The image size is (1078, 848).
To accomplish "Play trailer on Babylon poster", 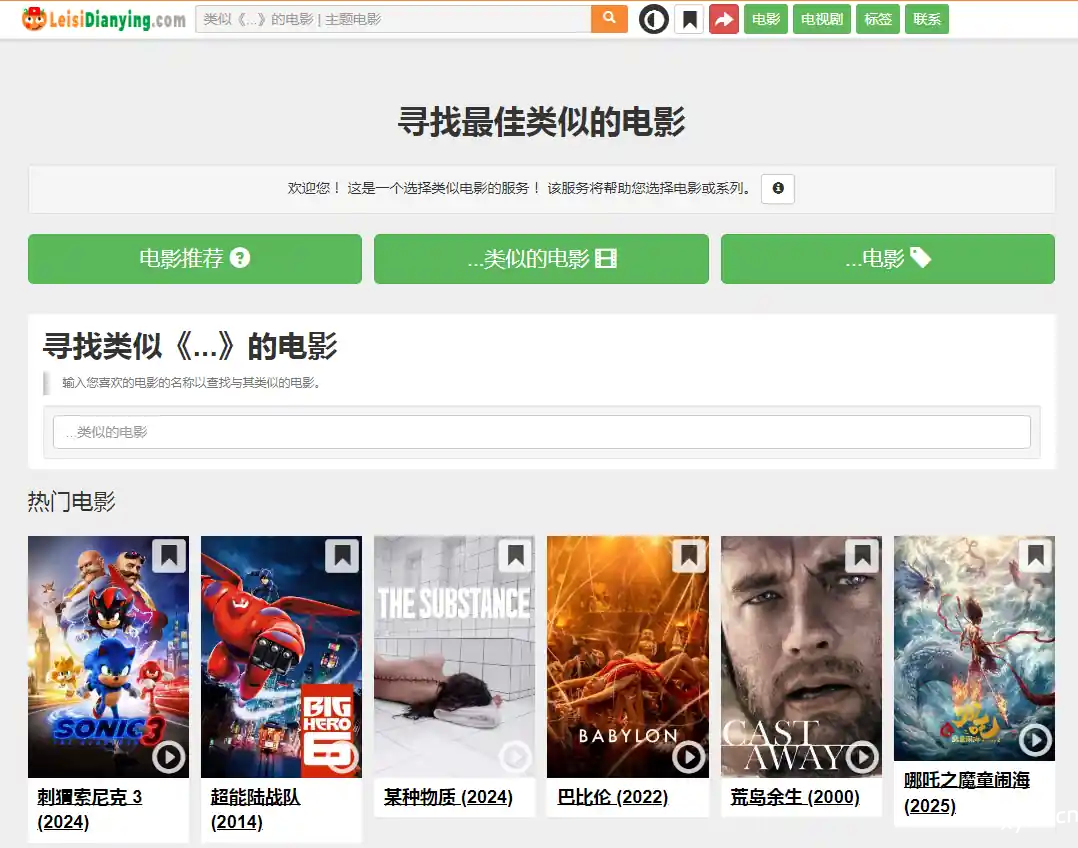I will pyautogui.click(x=688, y=757).
